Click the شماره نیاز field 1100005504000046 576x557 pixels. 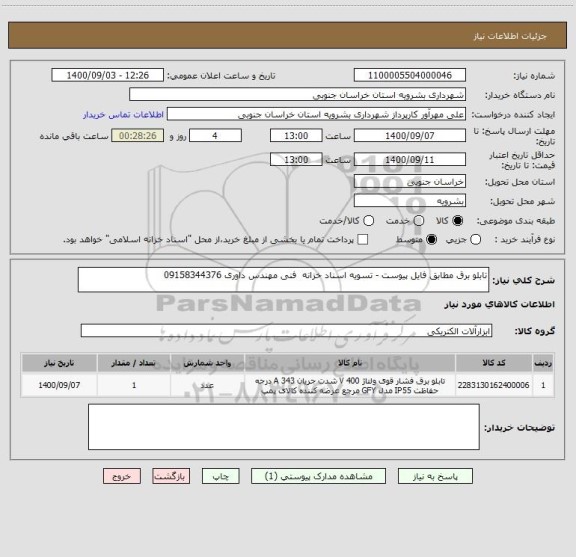tap(410, 75)
